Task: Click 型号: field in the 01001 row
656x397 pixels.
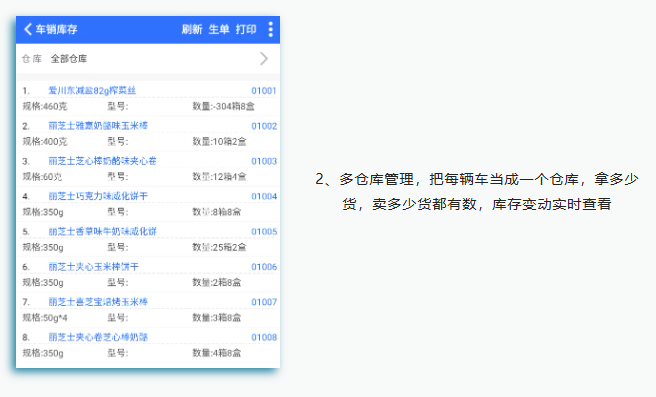Action: coord(118,106)
